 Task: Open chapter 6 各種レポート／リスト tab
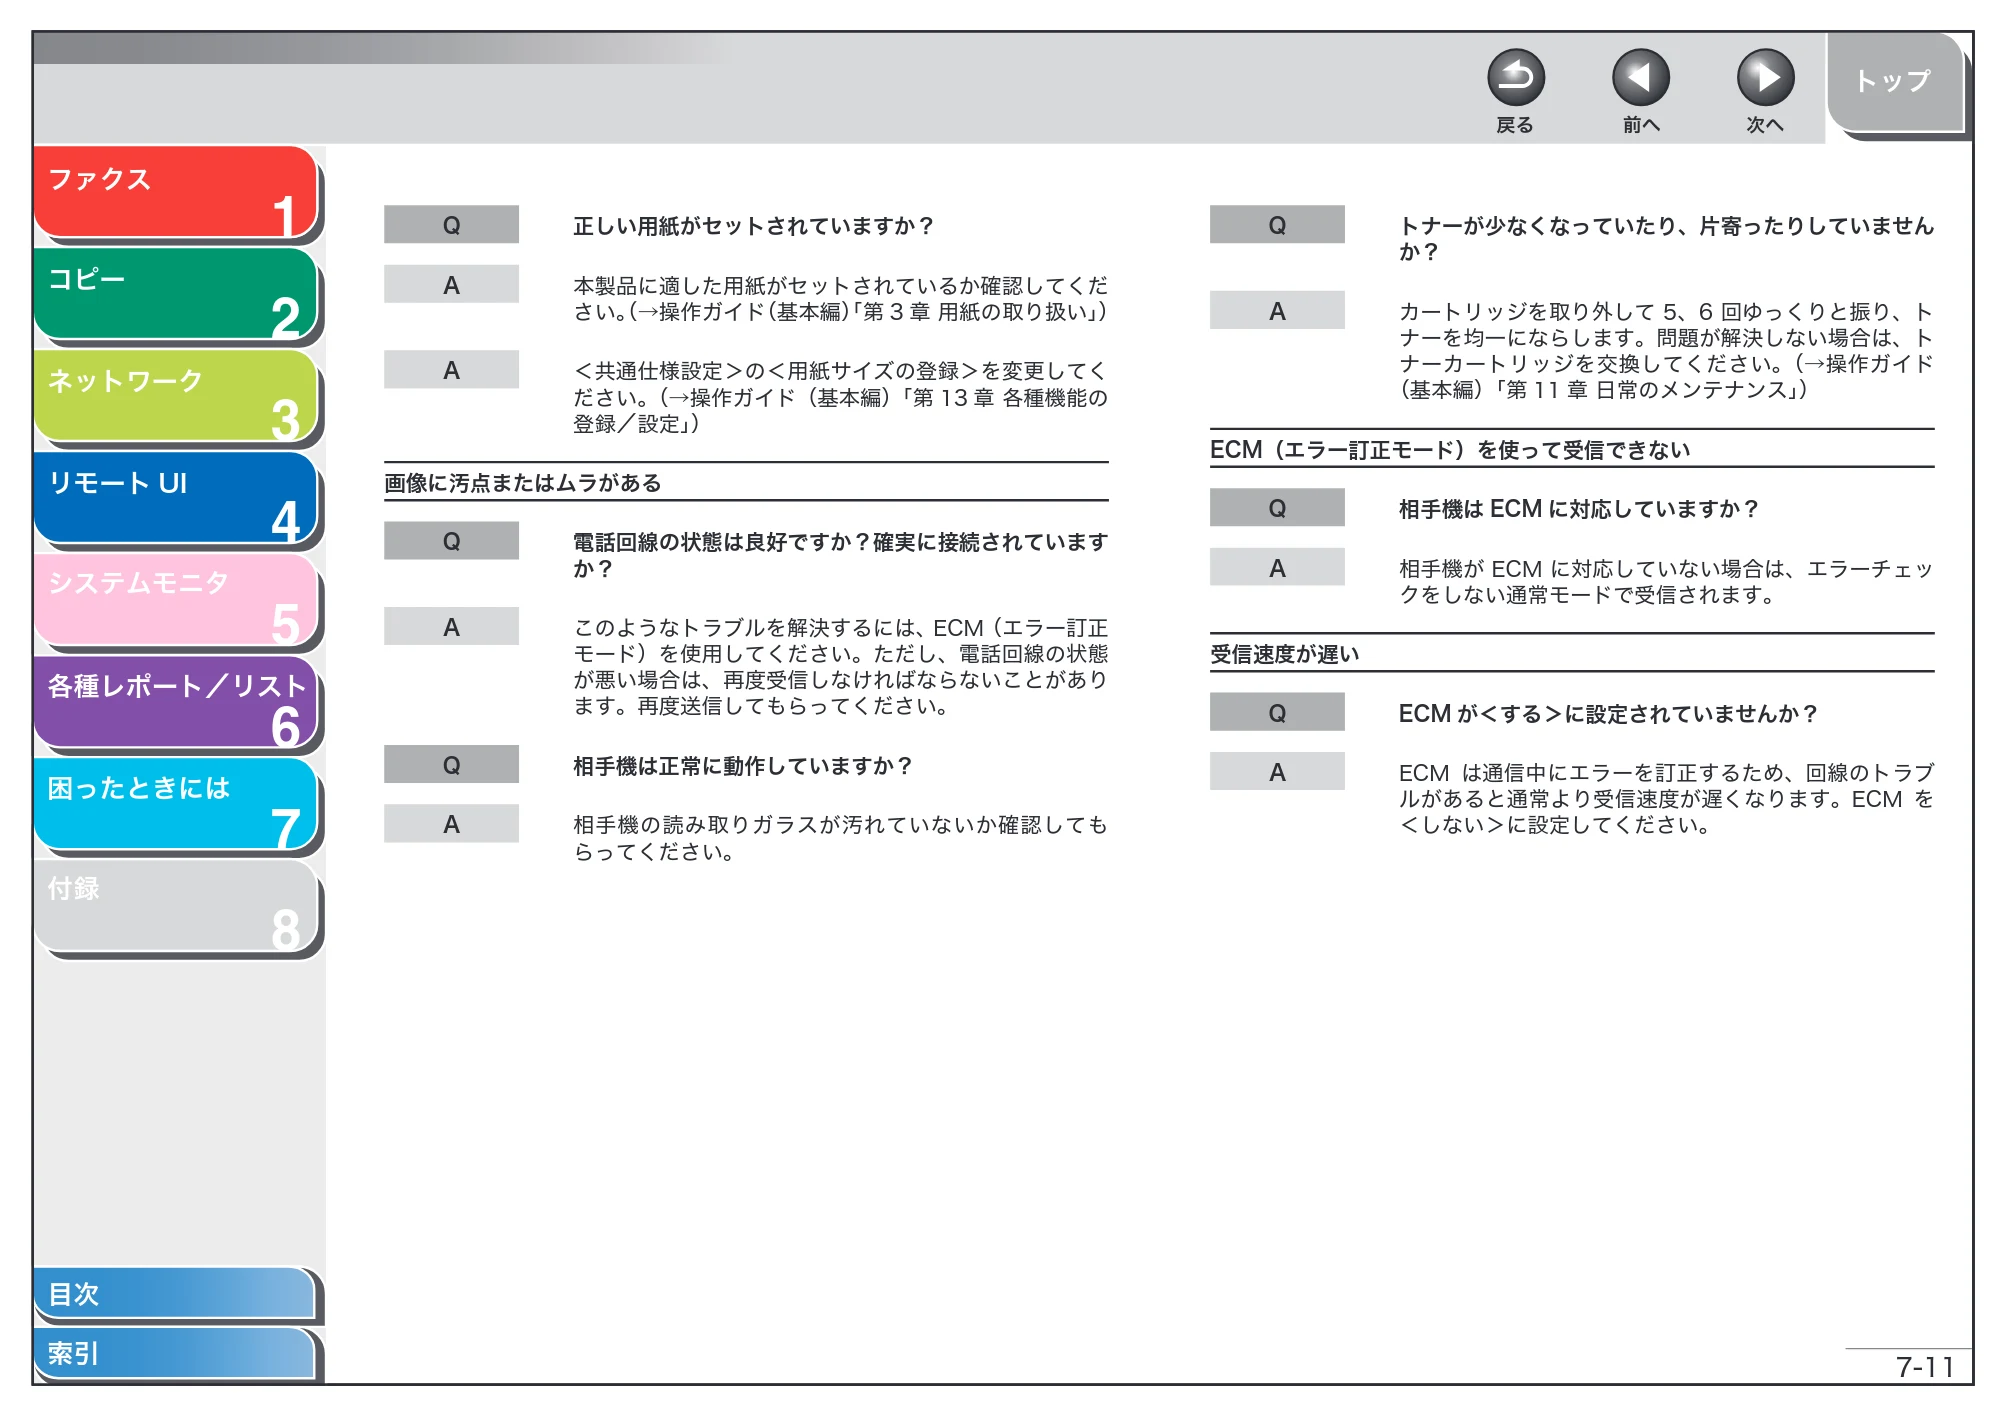[x=176, y=702]
